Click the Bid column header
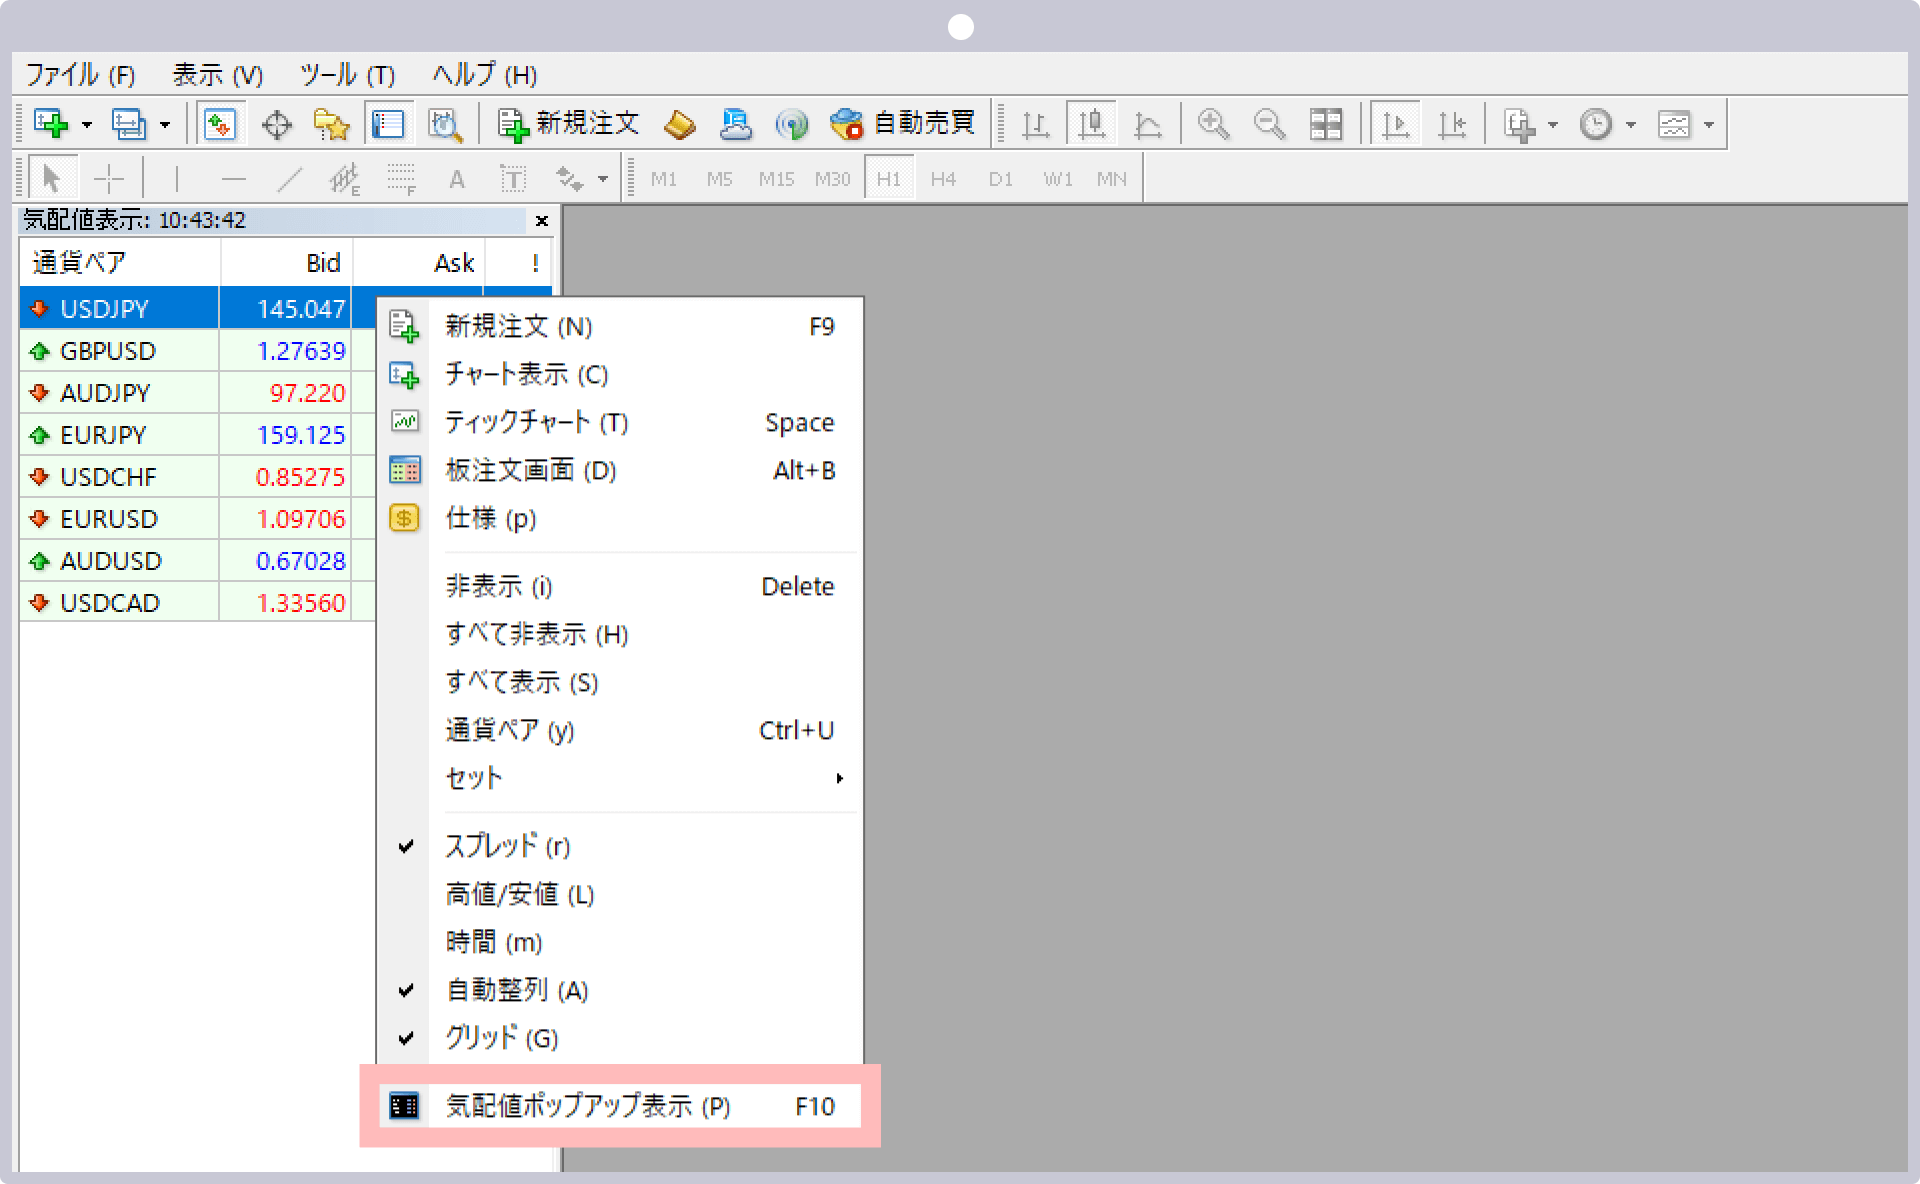 click(287, 263)
